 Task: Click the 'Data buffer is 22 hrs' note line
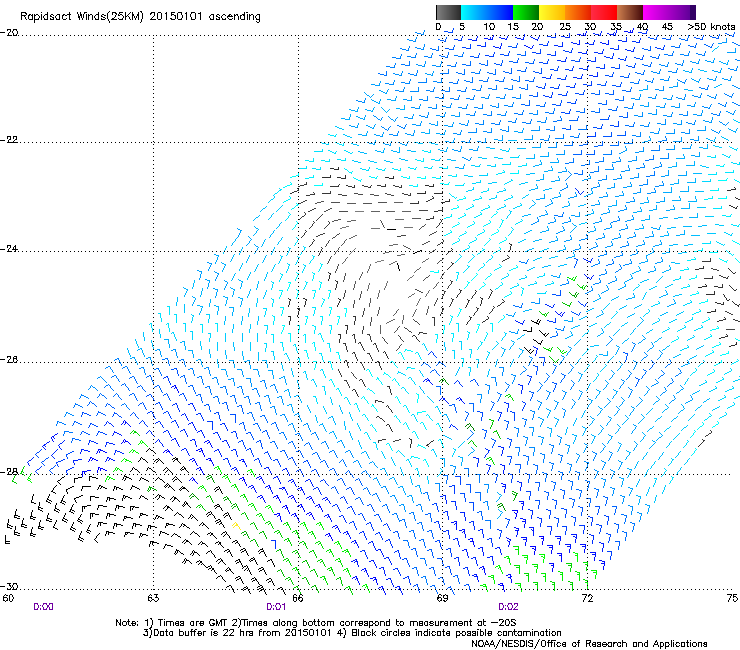[x=352, y=633]
